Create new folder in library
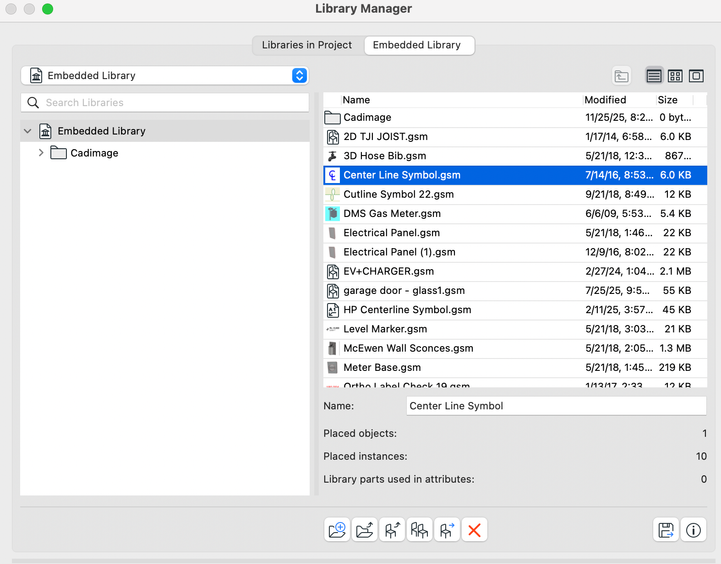721x564 pixels. pyautogui.click(x=337, y=530)
